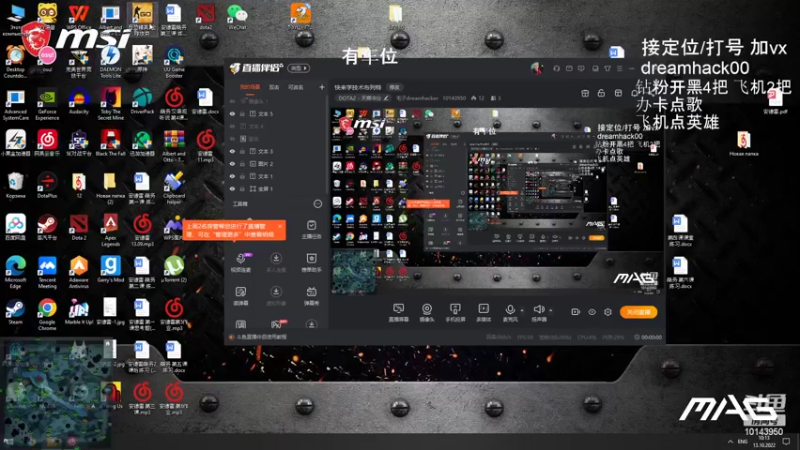The height and width of the screenshot is (450, 800).
Task: Click the stream preview canvas
Action: [x=496, y=201]
